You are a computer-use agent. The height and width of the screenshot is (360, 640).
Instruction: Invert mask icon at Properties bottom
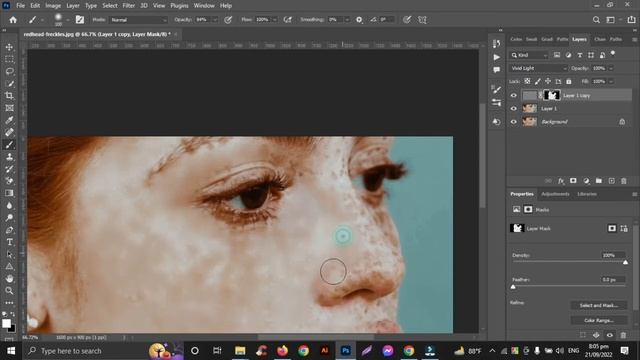coord(596,335)
